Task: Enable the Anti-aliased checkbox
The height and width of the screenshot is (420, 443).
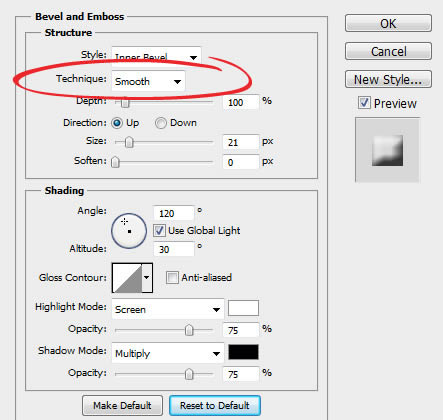Action: coord(172,277)
